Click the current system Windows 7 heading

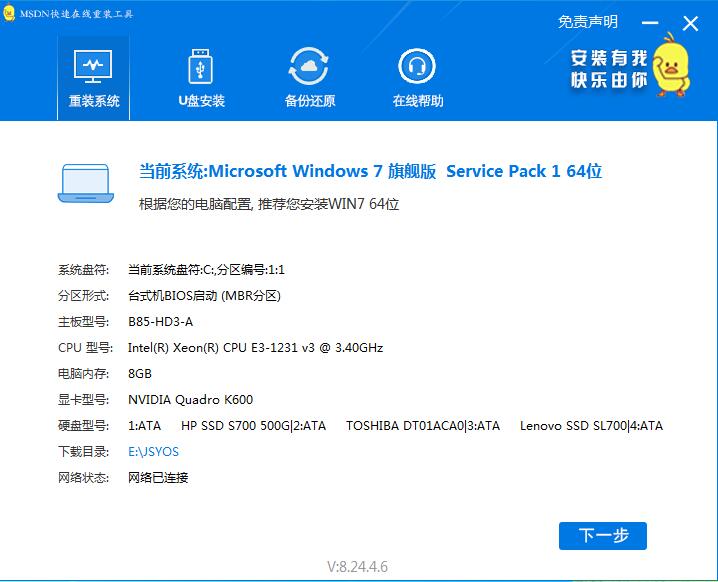[x=370, y=171]
